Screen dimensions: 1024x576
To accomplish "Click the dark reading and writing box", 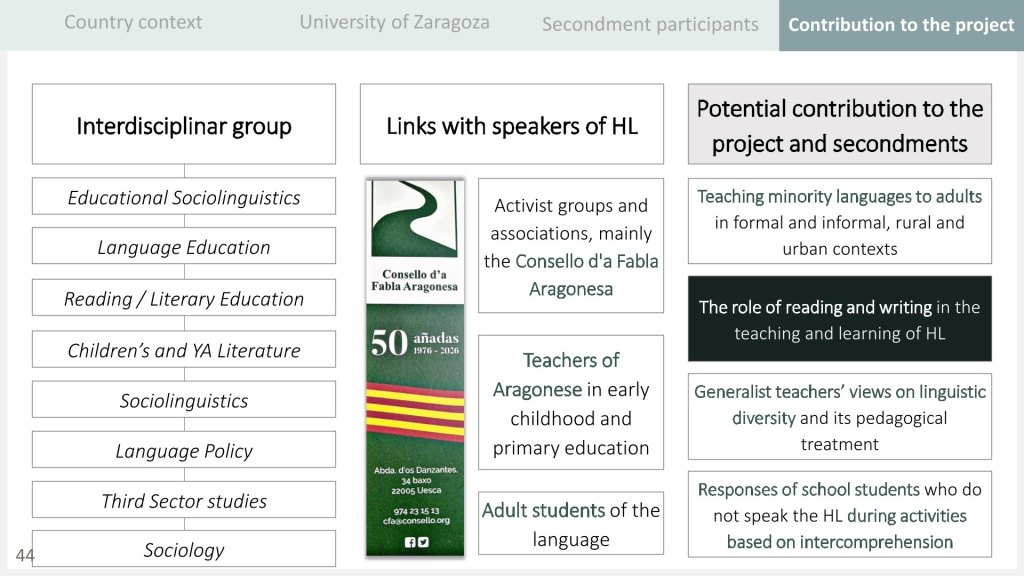I will [x=839, y=320].
